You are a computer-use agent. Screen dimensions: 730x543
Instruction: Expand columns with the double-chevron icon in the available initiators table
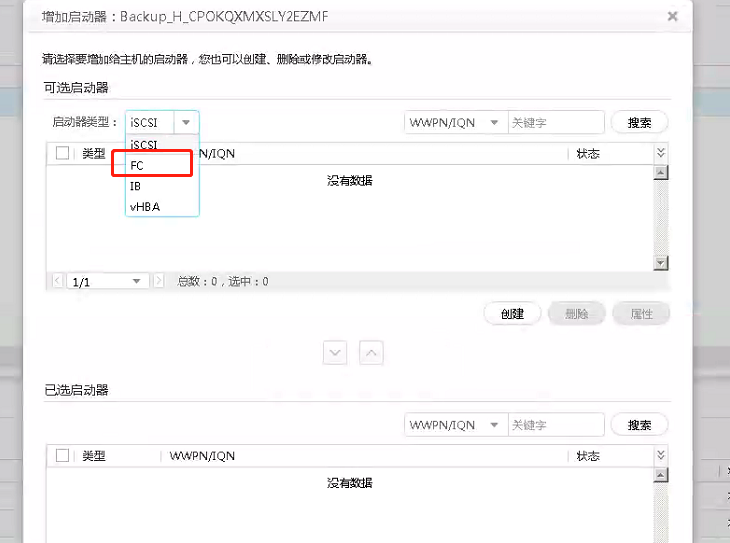(x=661, y=152)
